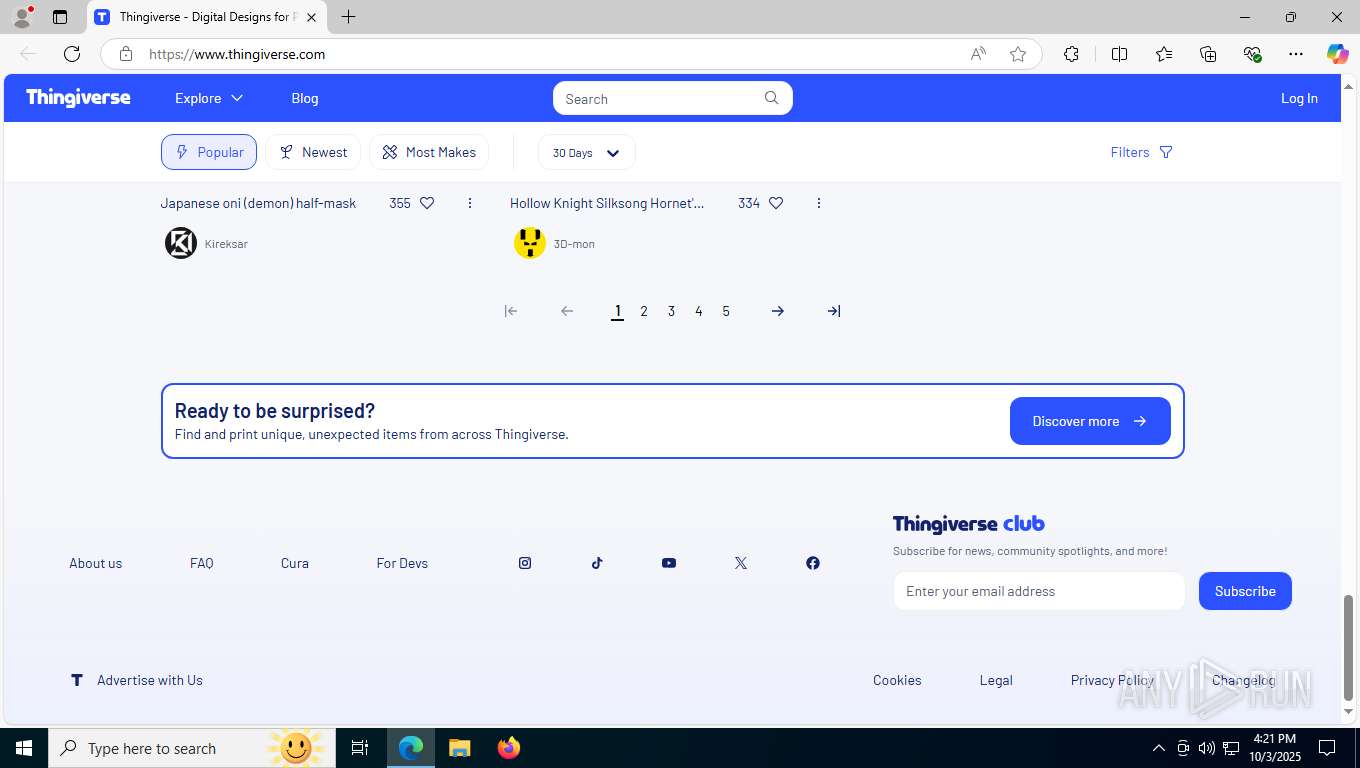Viewport: 1360px width, 768px height.
Task: Open browser Extensions icon
Action: pyautogui.click(x=1071, y=54)
